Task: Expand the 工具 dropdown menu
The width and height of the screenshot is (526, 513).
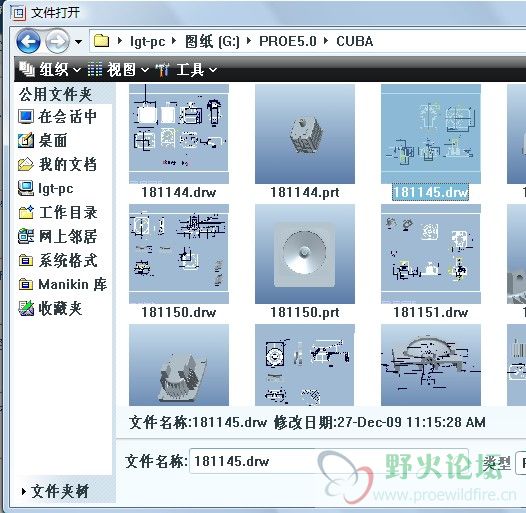Action: pyautogui.click(x=187, y=69)
